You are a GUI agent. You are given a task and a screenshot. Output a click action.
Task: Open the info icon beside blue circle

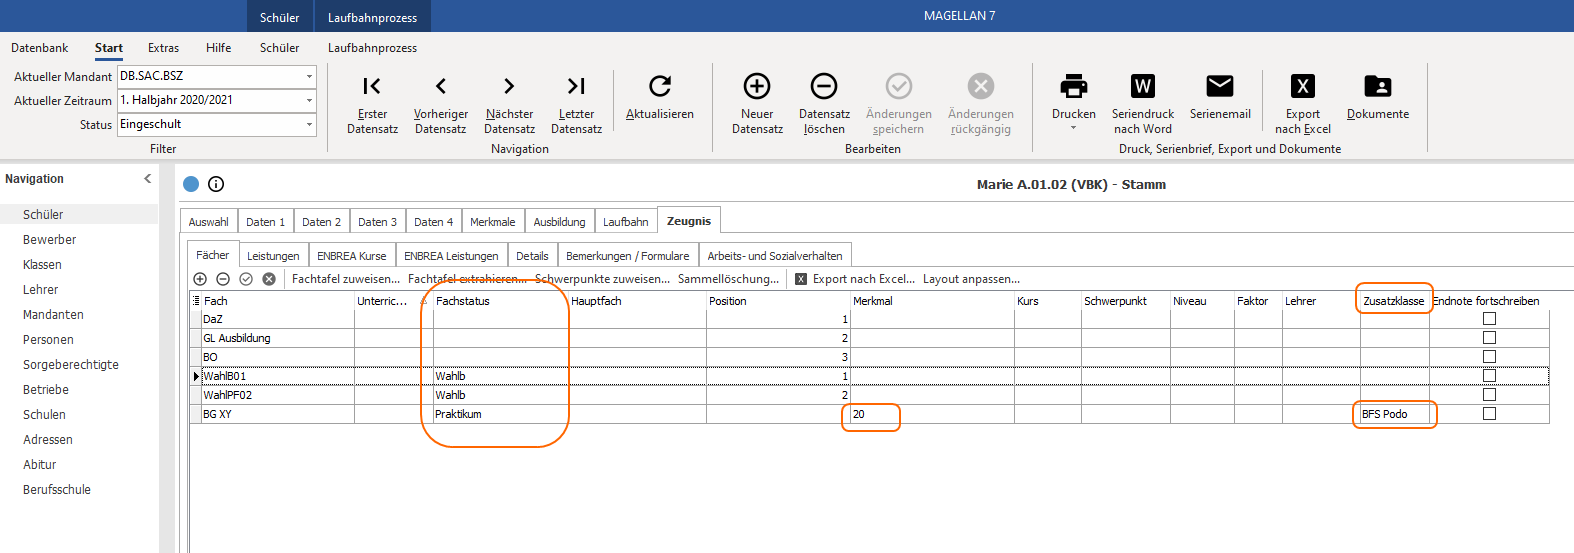pos(216,184)
